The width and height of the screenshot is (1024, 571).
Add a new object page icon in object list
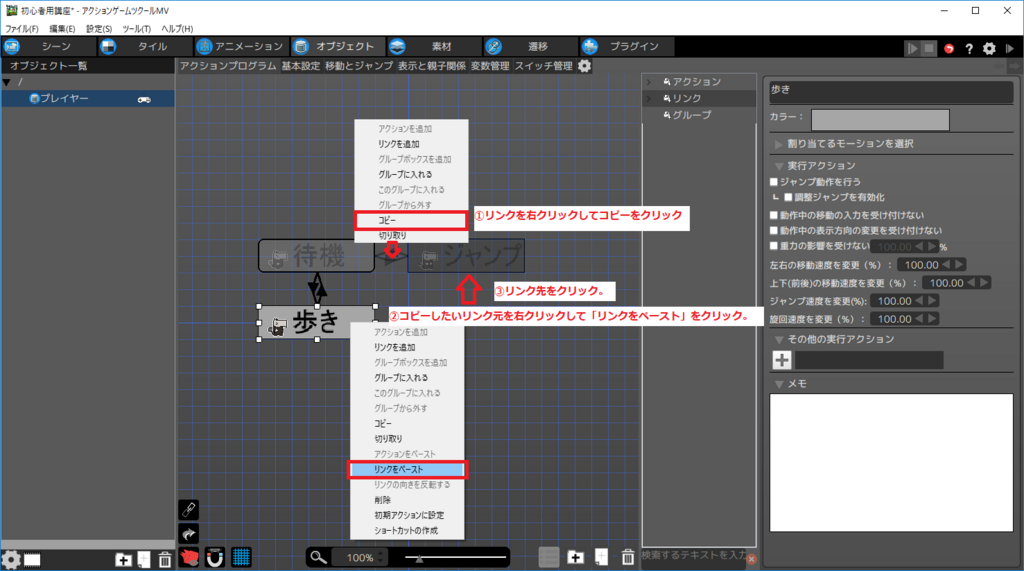(144, 559)
